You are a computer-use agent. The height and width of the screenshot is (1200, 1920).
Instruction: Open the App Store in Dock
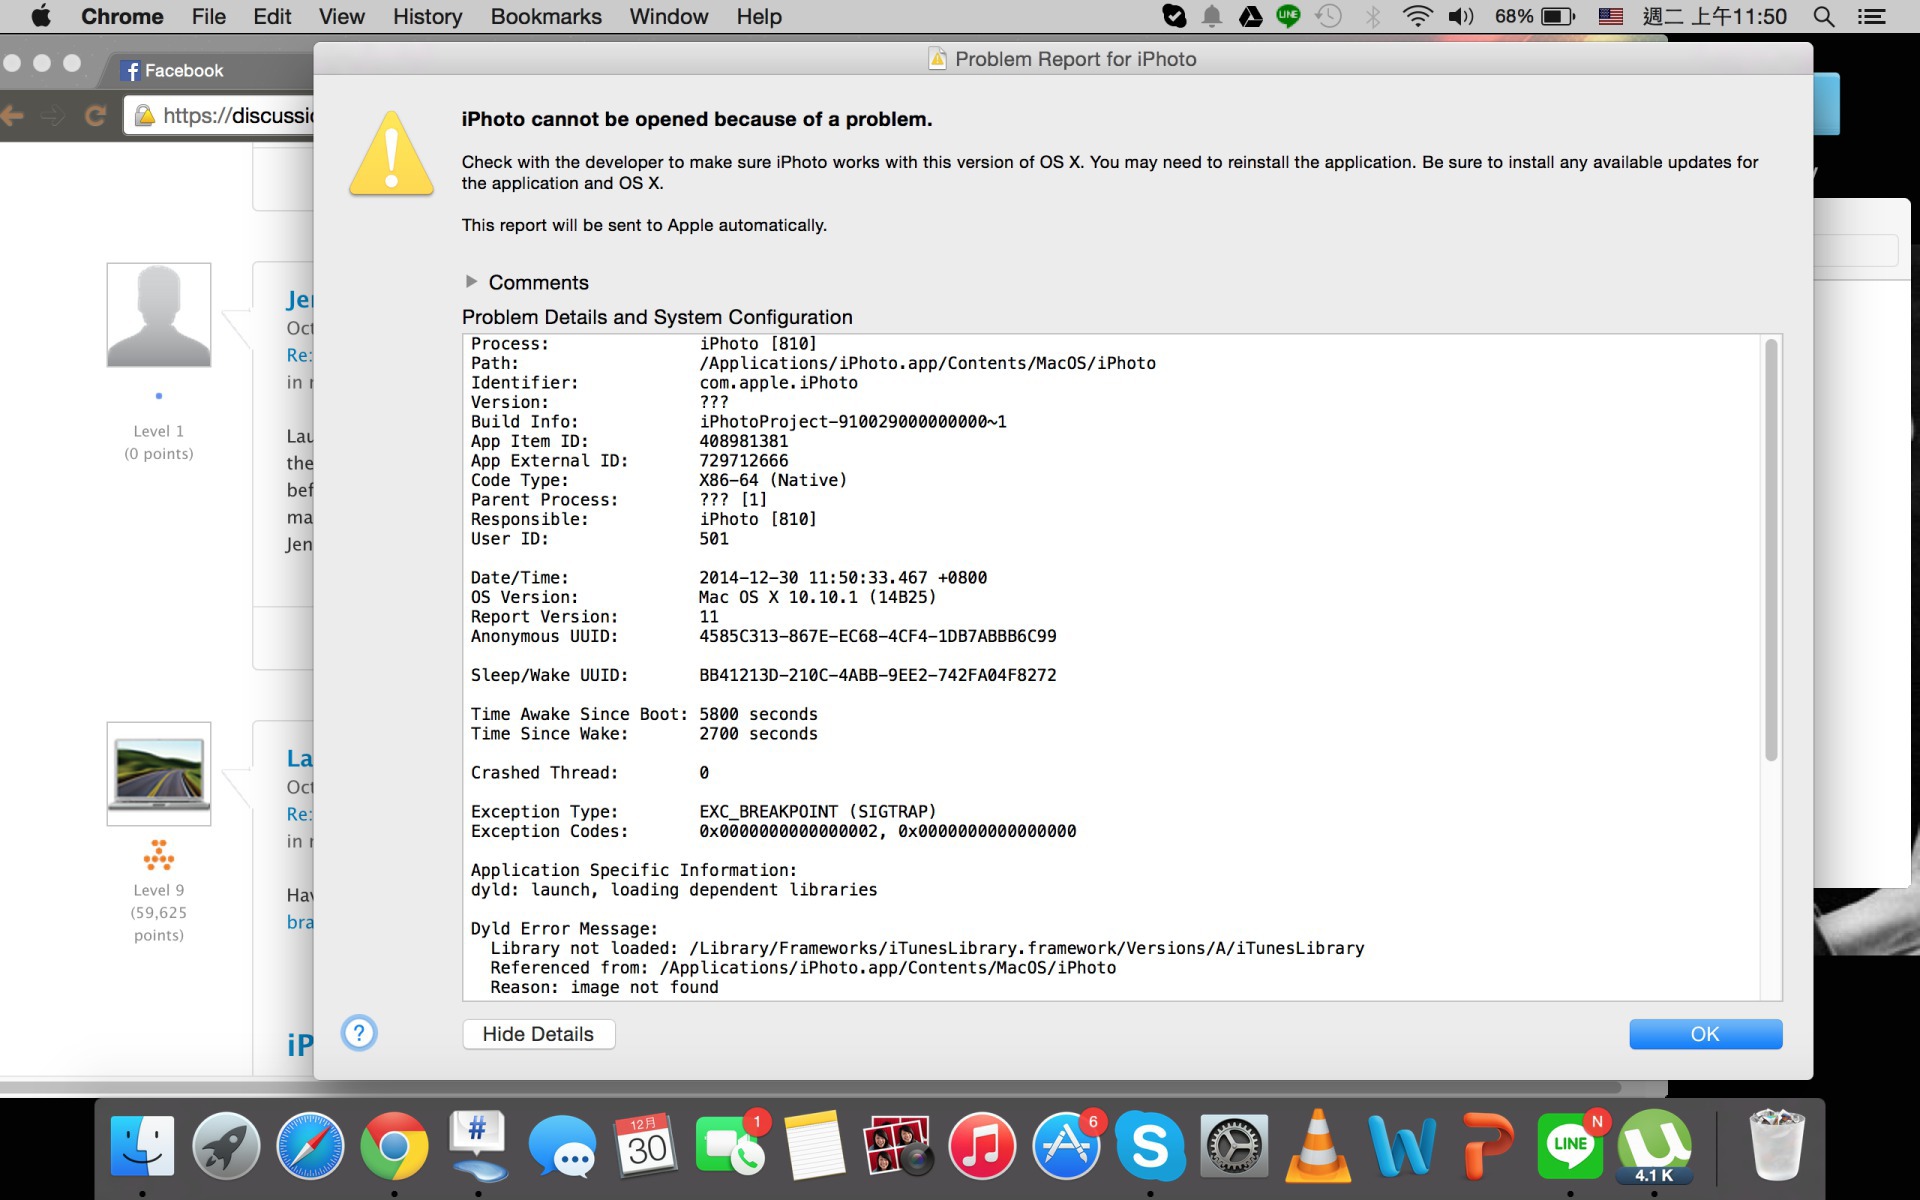click(1066, 1146)
